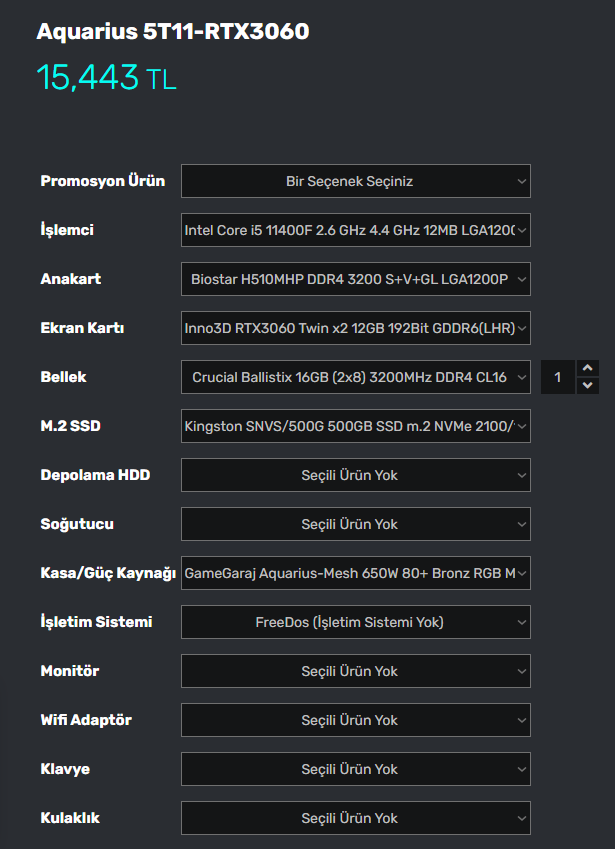Viewport: 615px width, 849px height.
Task: Click the 15,443 TL price text
Action: coord(106,77)
